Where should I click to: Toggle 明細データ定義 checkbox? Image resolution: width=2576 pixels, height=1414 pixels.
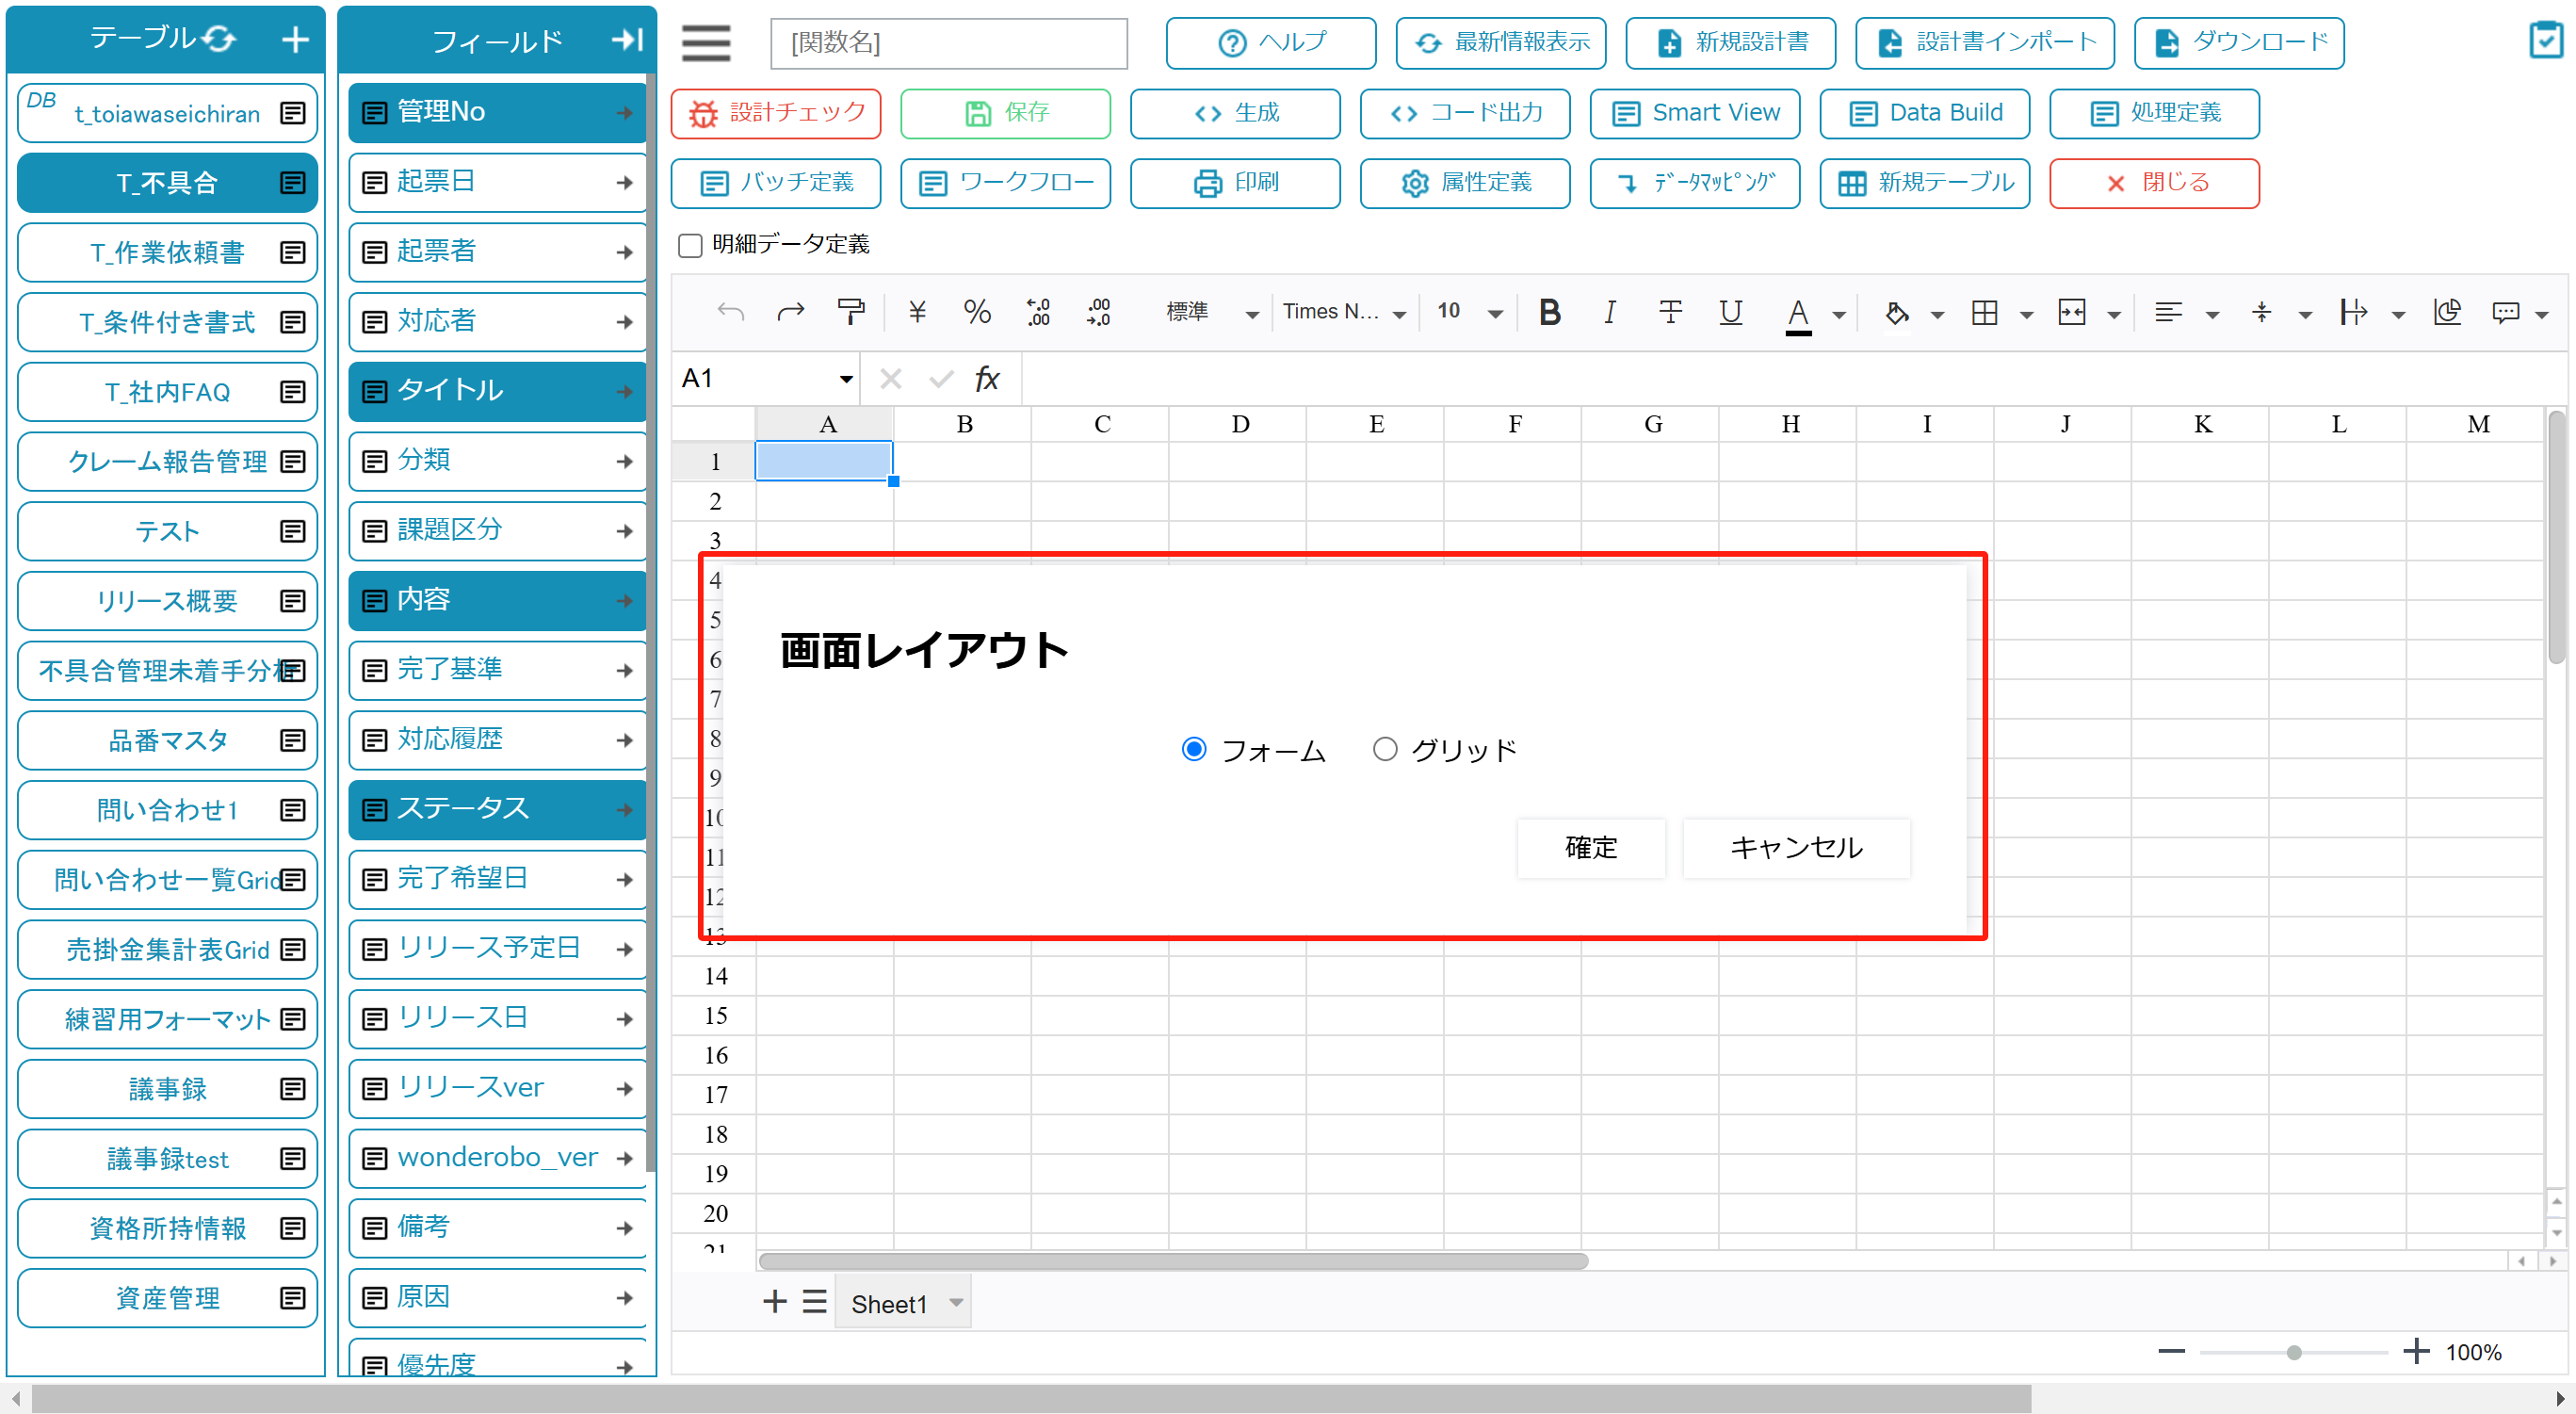(x=690, y=245)
